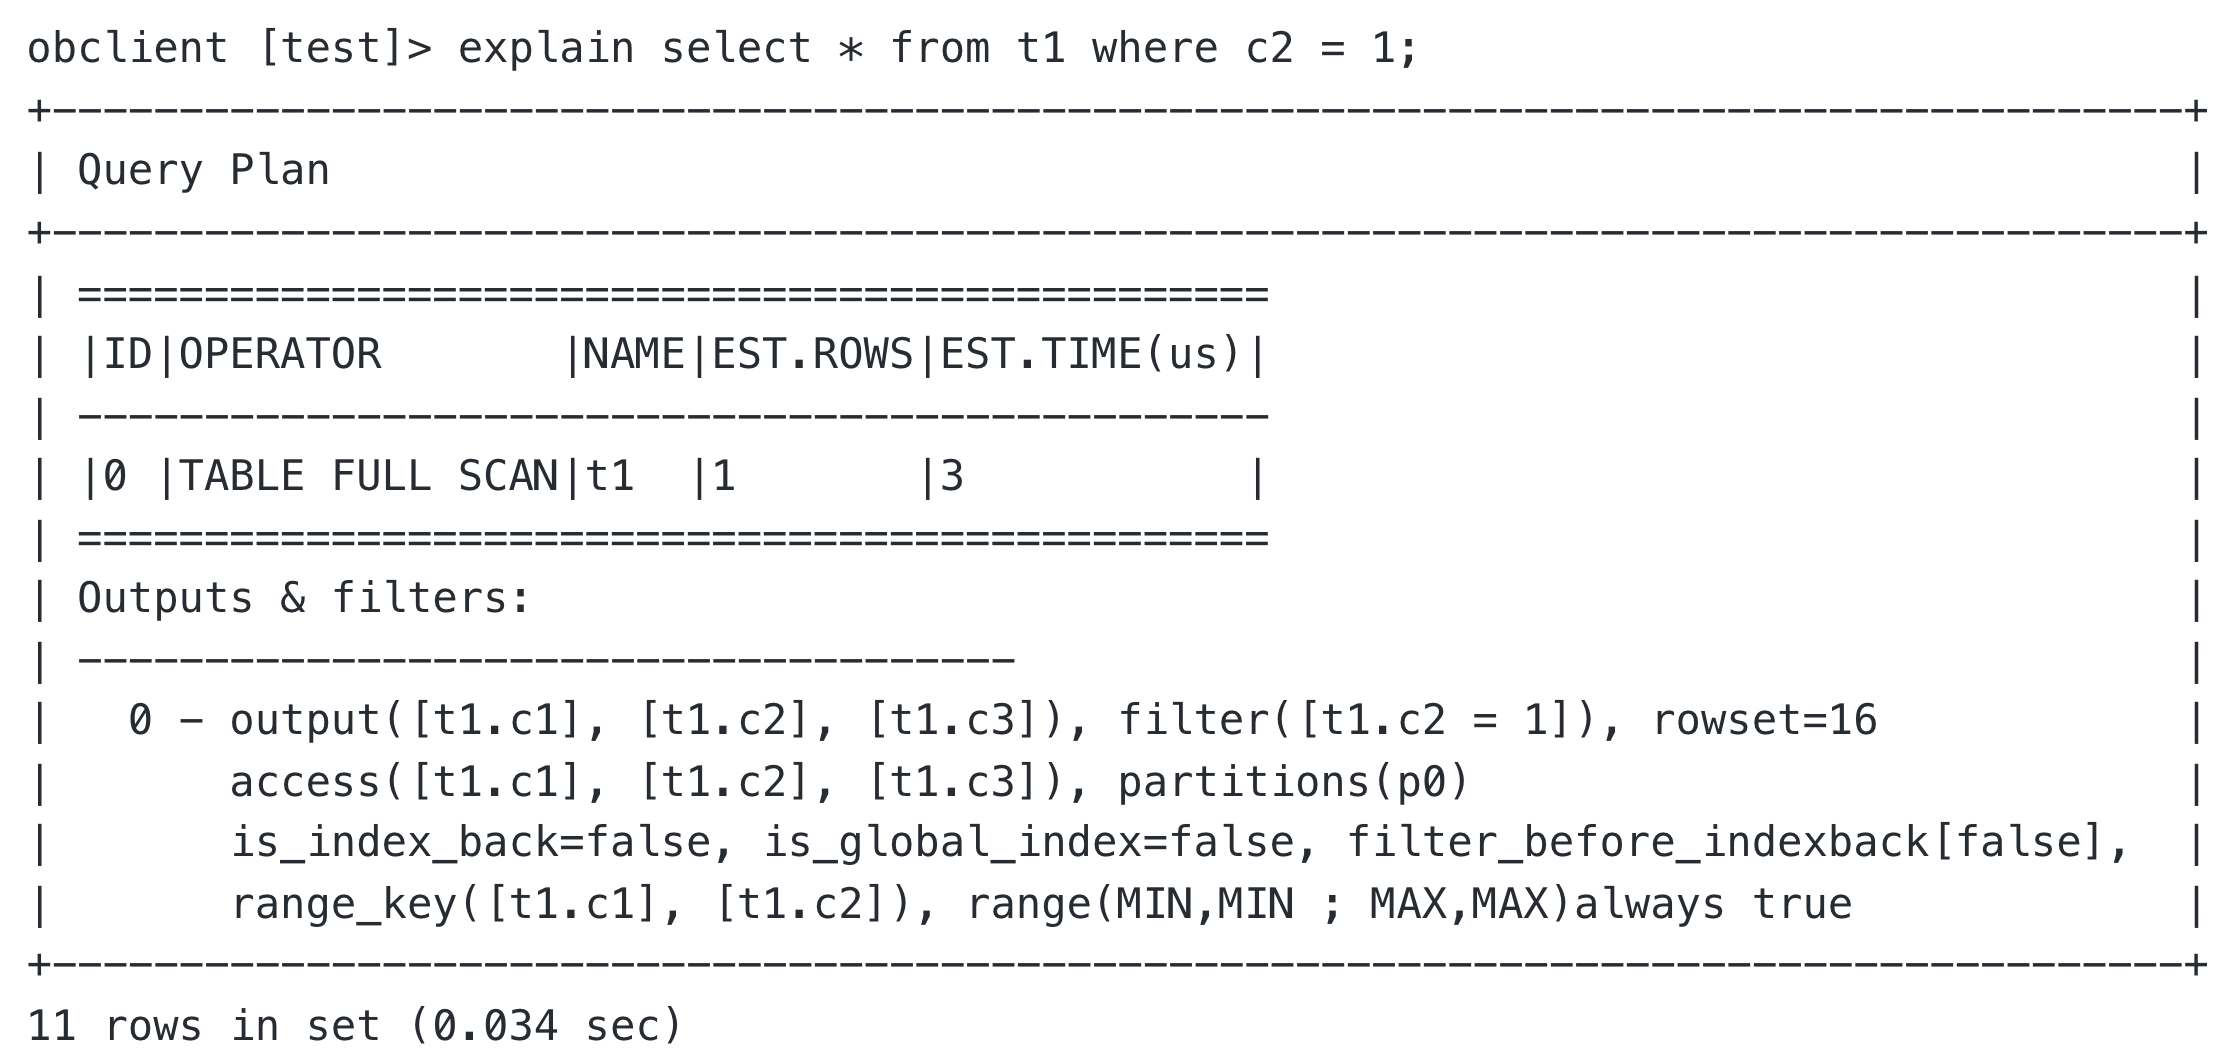This screenshot has height=1062, width=2230.
Task: Click the explain select command text
Action: (938, 49)
